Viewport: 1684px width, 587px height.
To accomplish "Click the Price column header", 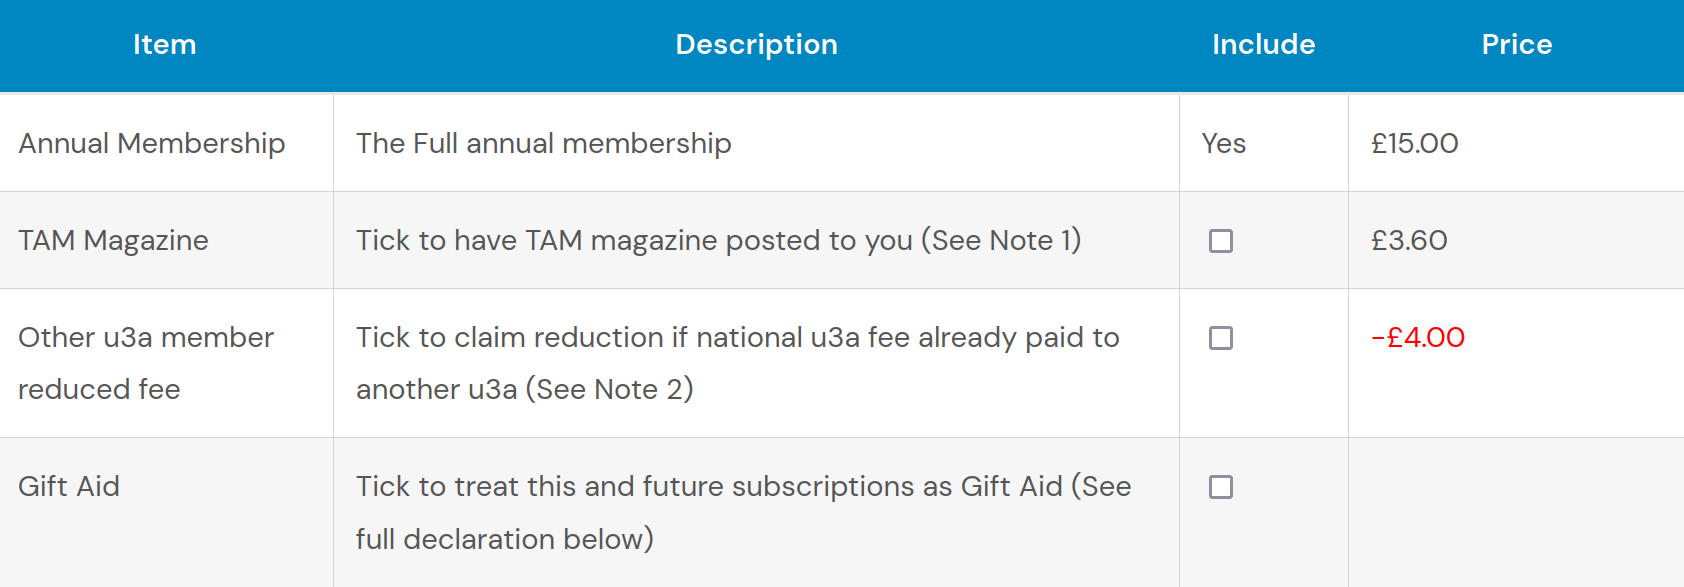I will (x=1516, y=45).
